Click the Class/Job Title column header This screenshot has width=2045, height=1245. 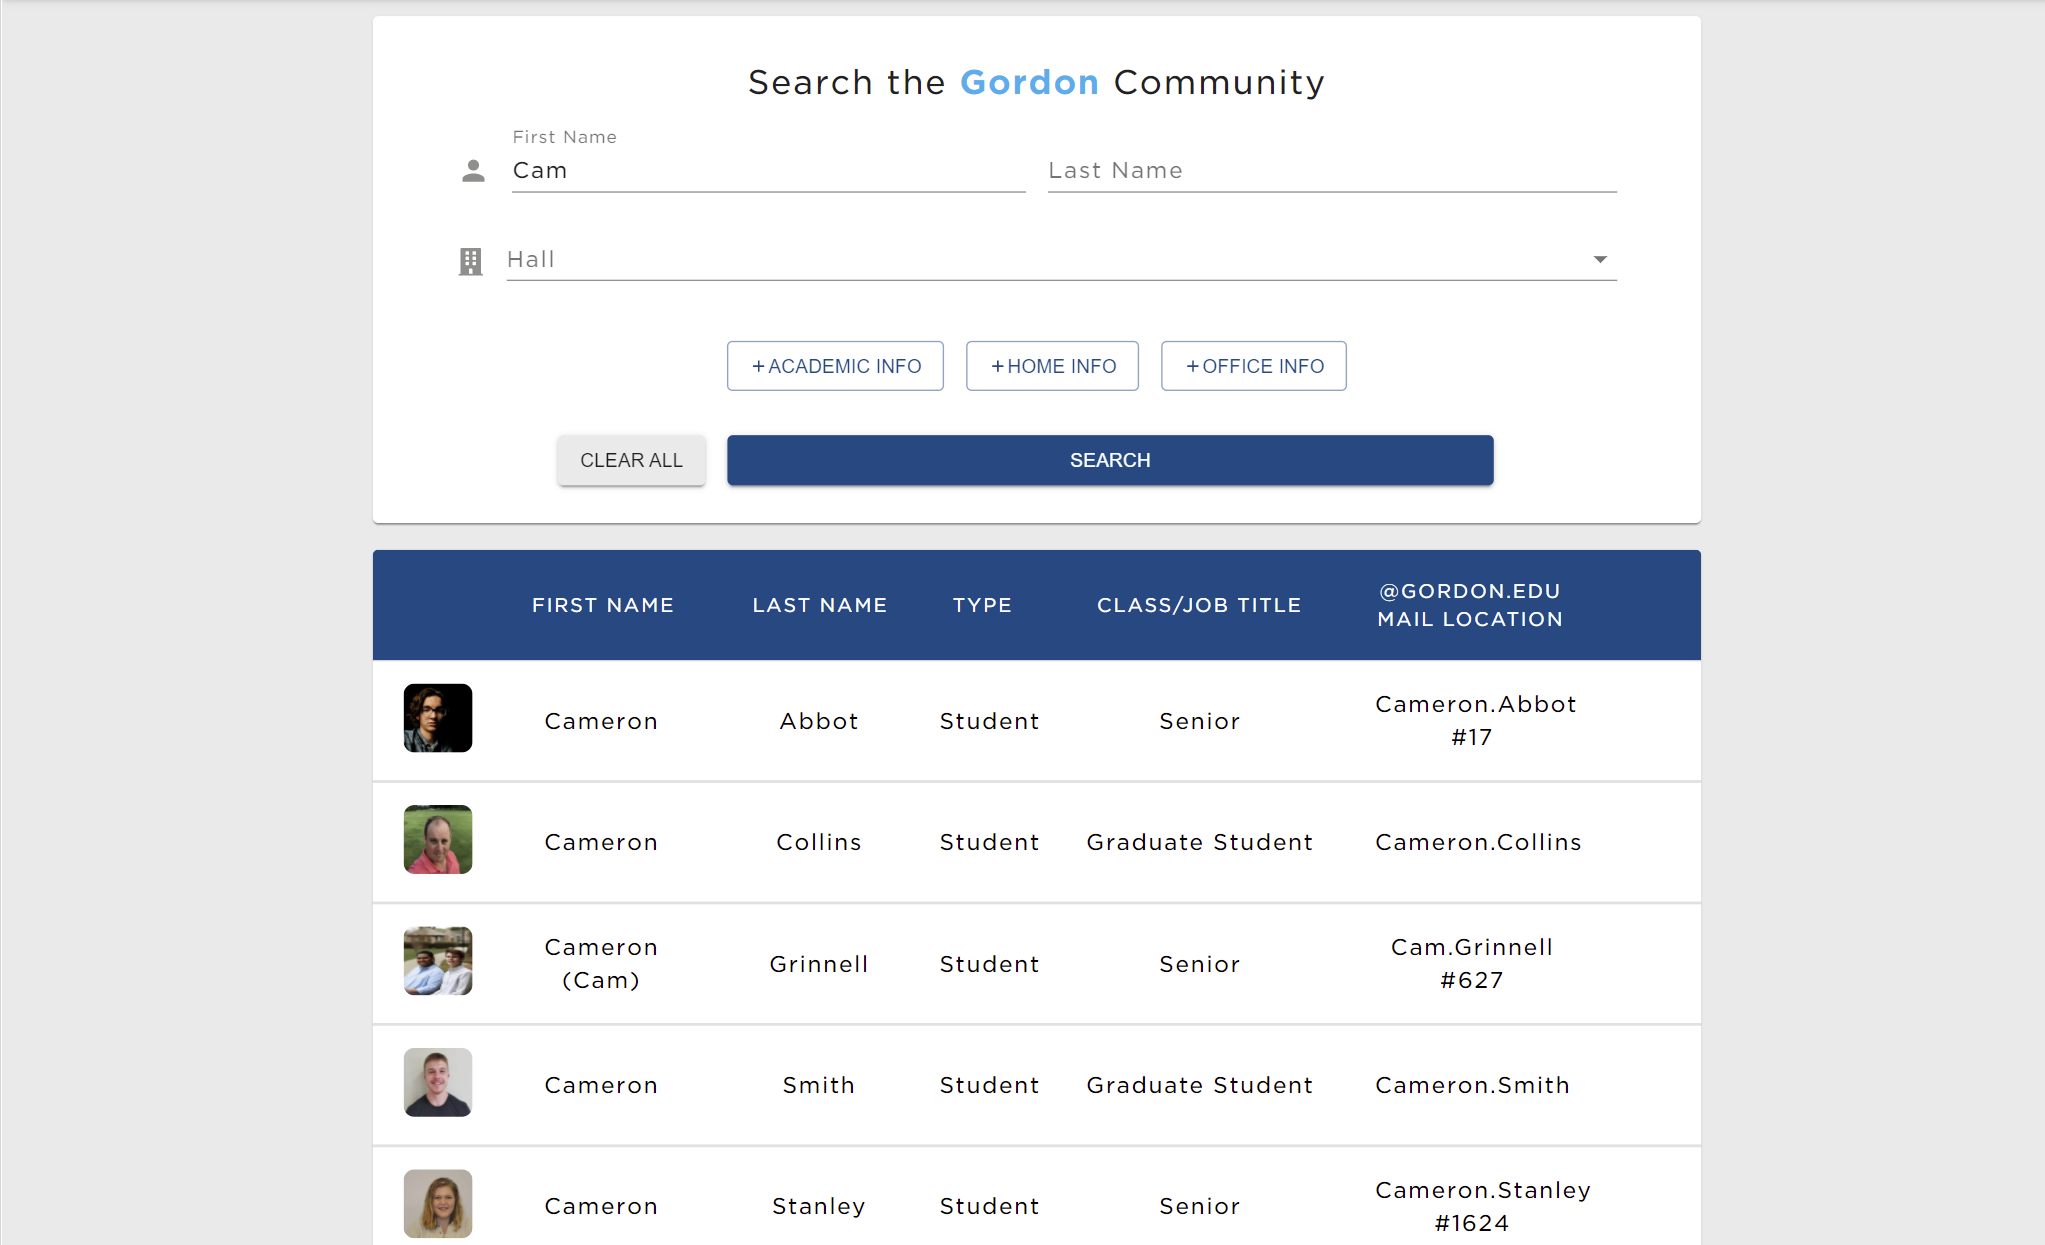pyautogui.click(x=1198, y=604)
